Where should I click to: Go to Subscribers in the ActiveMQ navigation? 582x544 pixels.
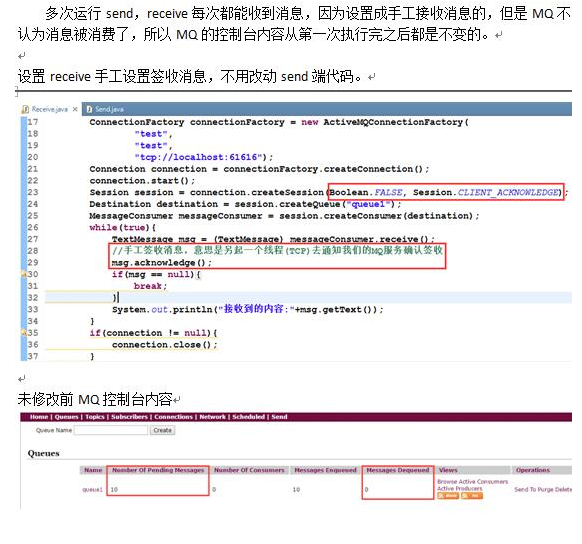[129, 417]
